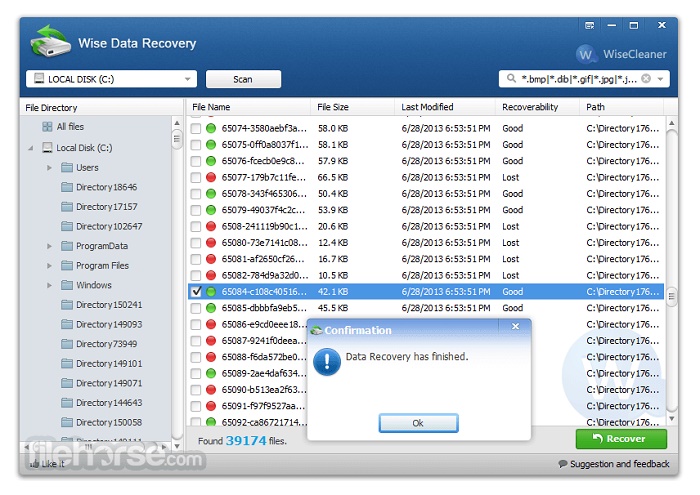Sort by File Name column header
This screenshot has height=495, width=700.
(x=249, y=107)
